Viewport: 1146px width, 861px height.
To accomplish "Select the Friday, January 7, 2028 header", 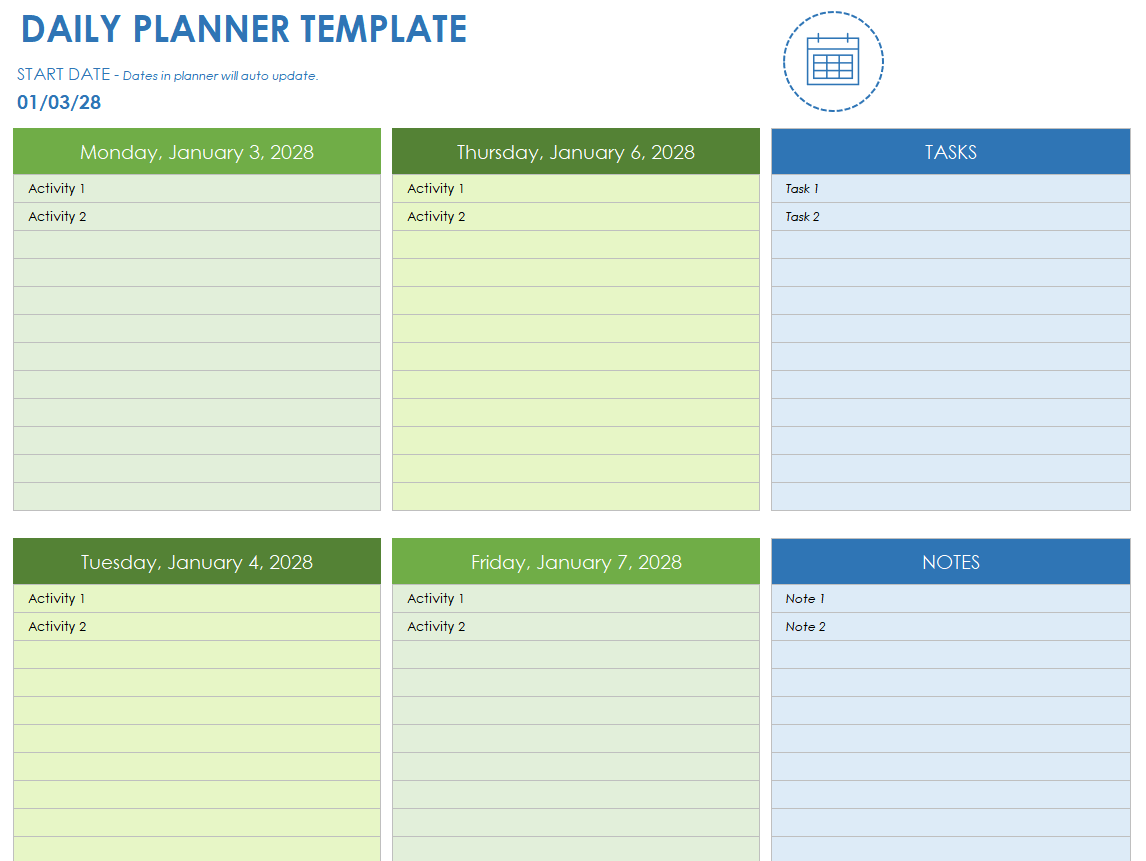I will click(576, 562).
